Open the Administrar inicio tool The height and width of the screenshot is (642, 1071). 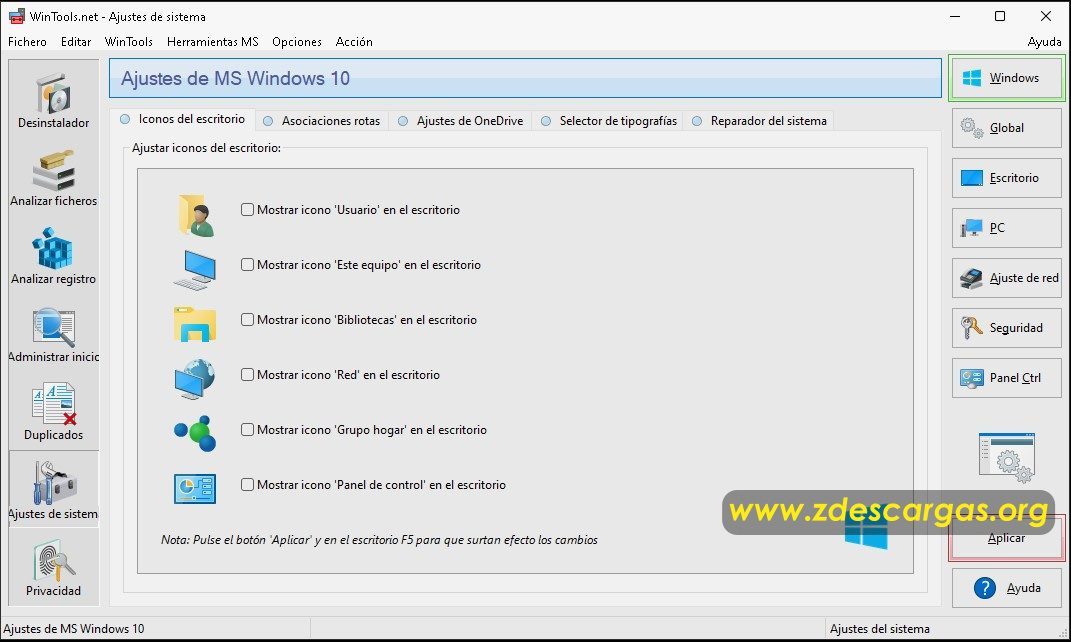(53, 334)
